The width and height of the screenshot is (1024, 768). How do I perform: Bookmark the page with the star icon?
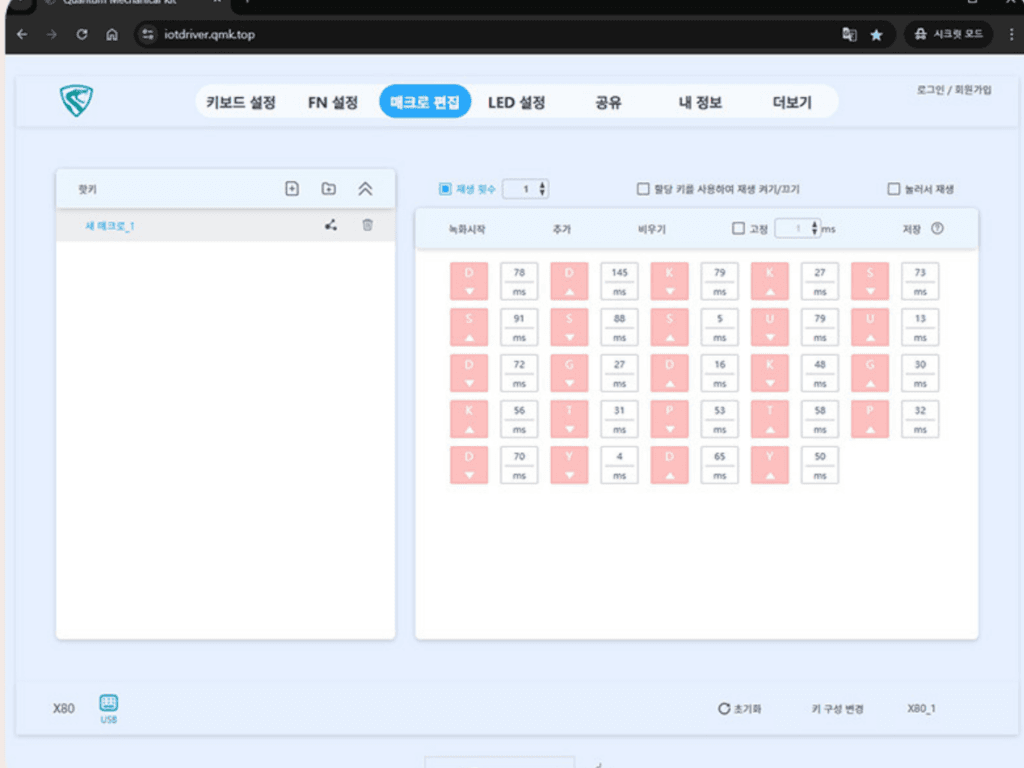876,34
